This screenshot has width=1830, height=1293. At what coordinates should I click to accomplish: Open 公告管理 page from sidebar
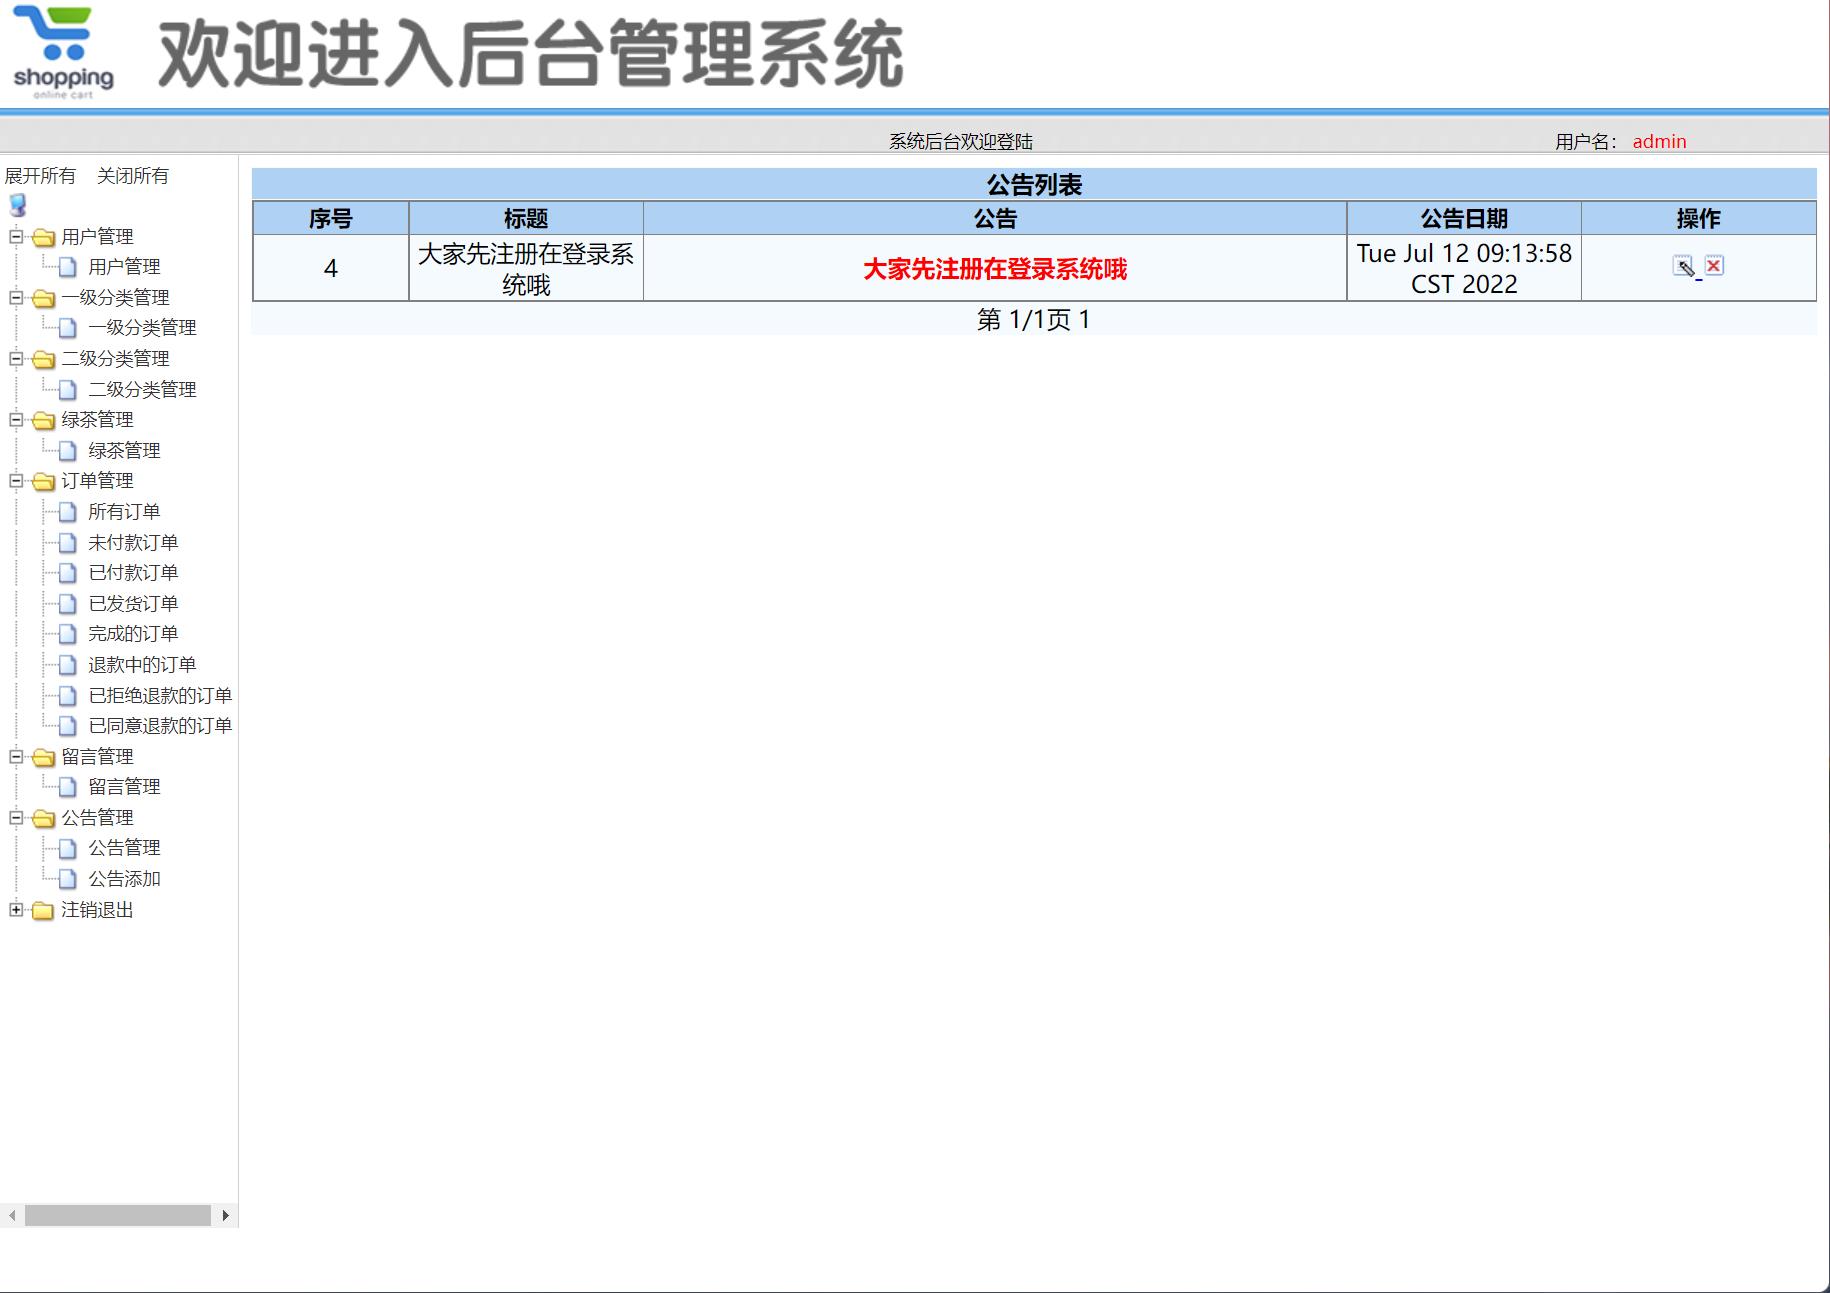[x=123, y=847]
